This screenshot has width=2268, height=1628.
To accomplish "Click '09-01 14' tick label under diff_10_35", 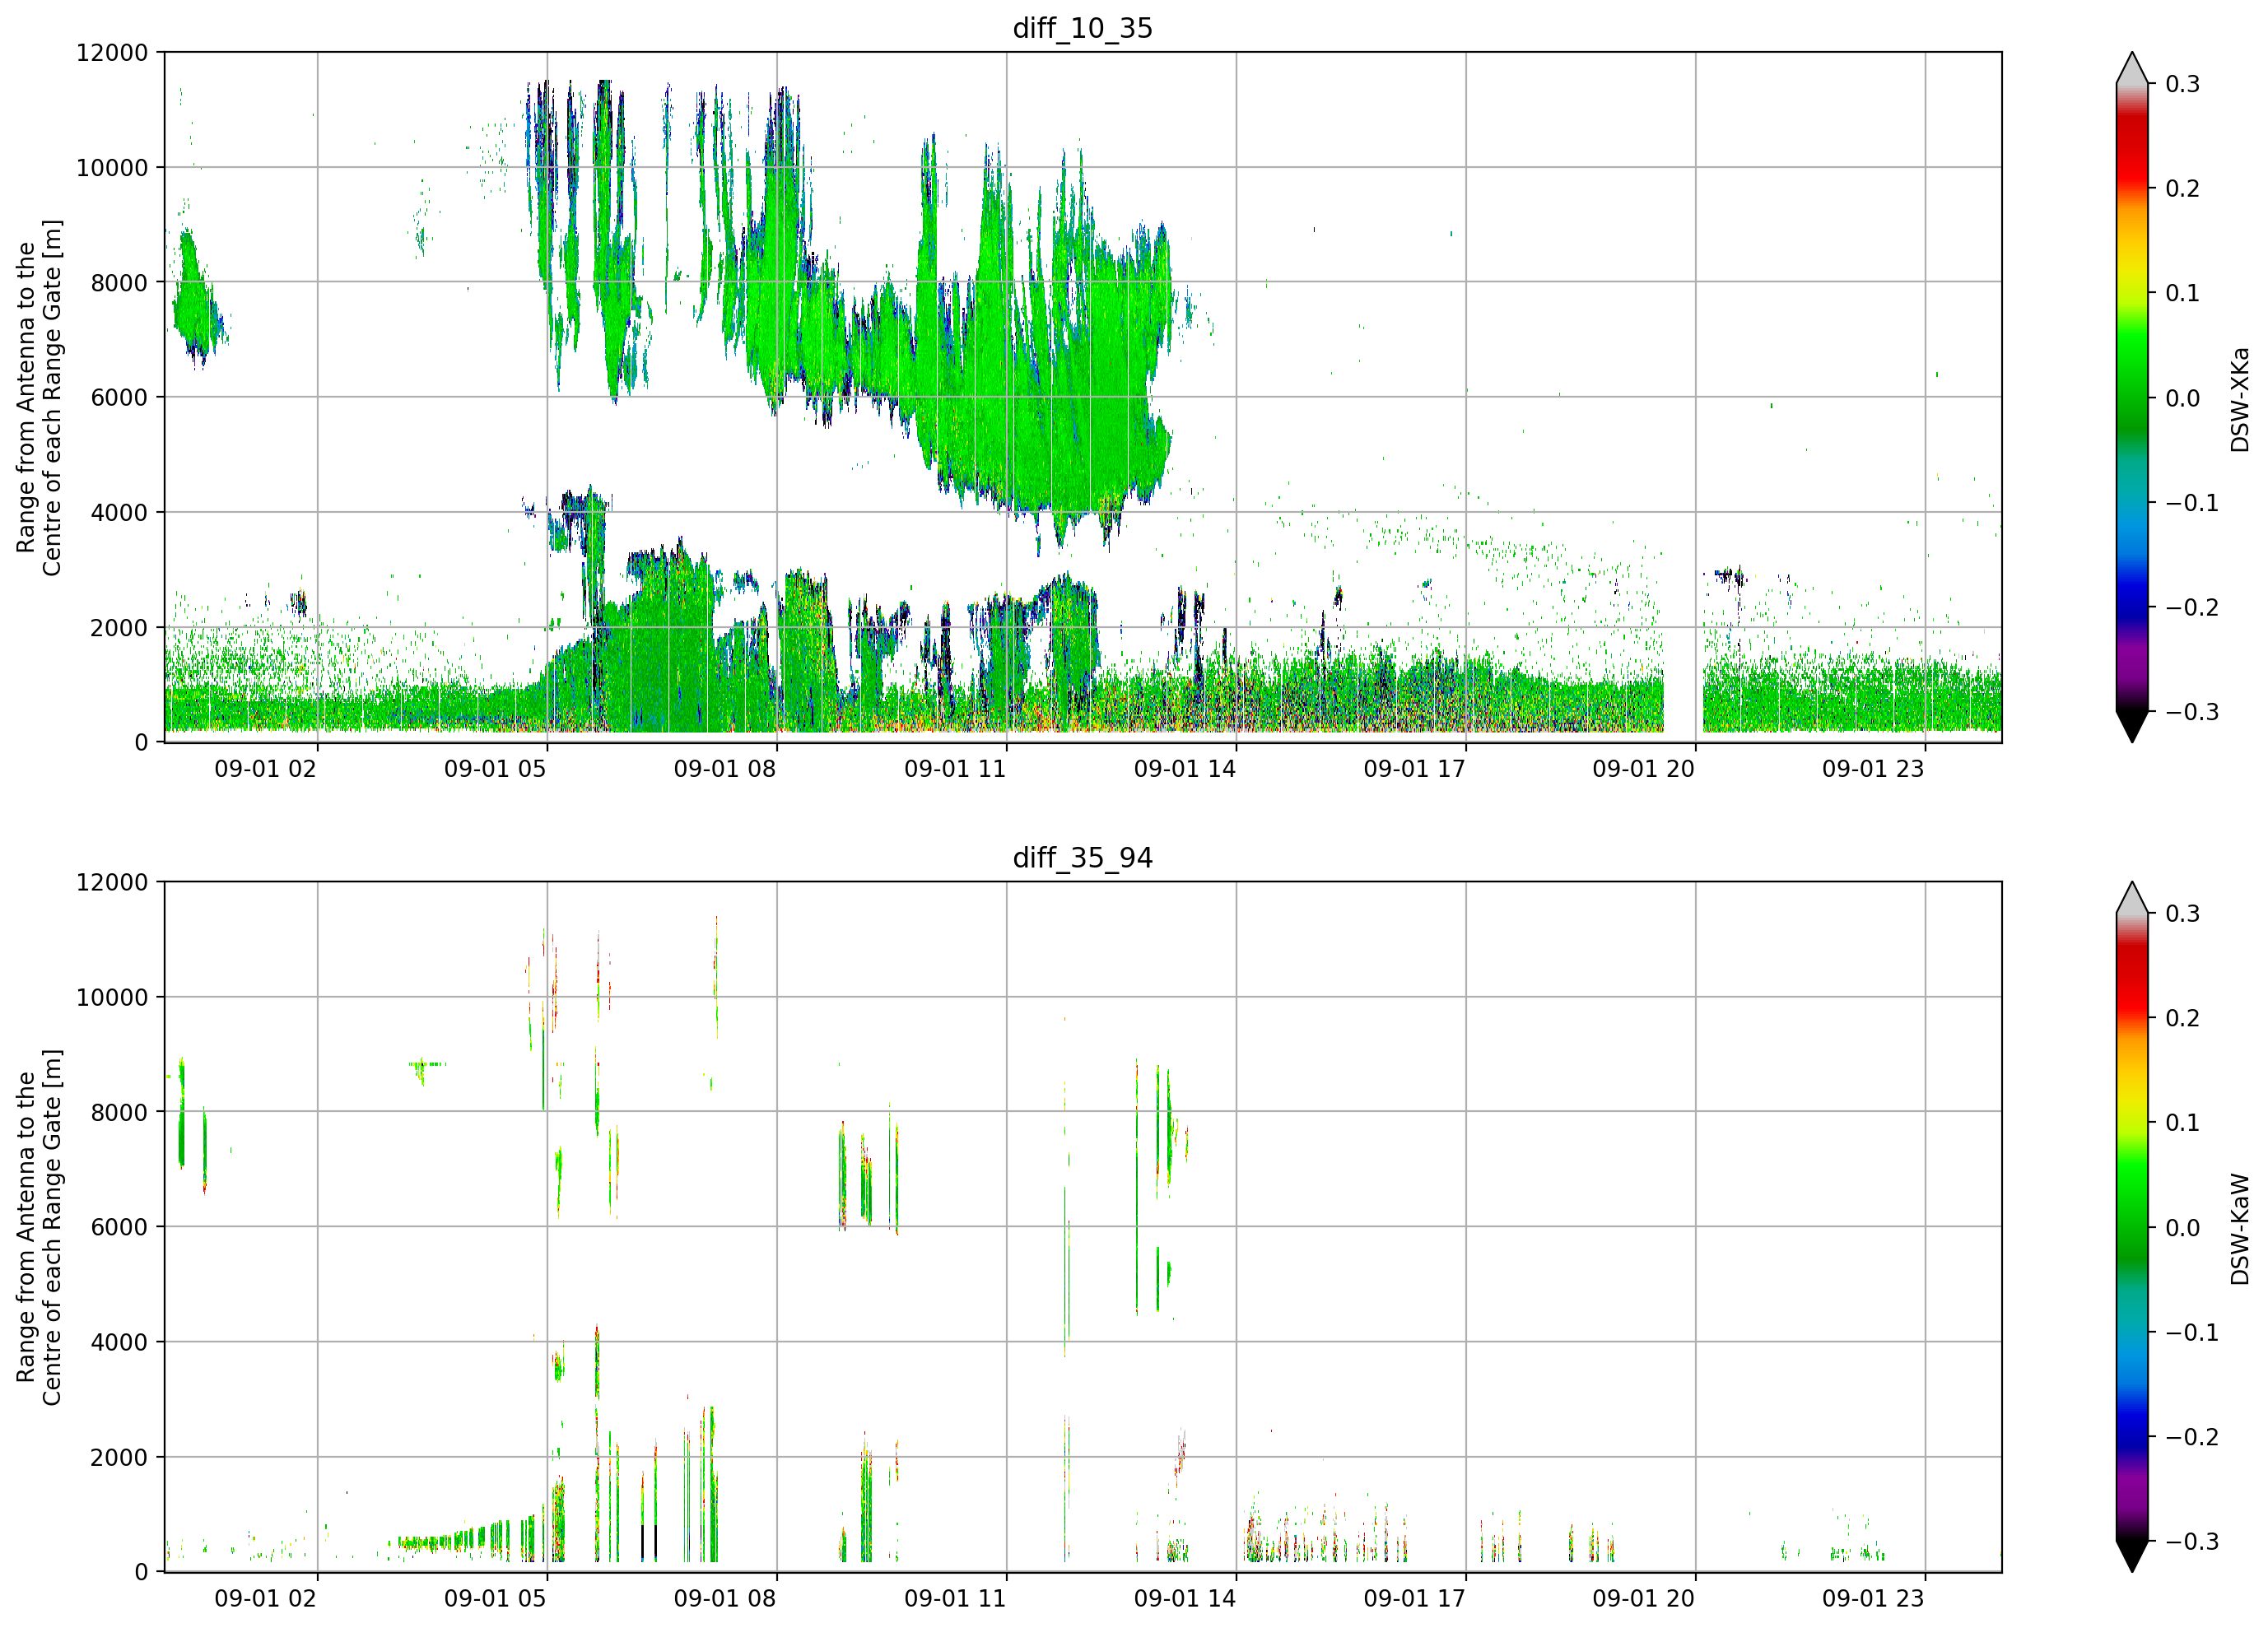I will click(x=1185, y=769).
